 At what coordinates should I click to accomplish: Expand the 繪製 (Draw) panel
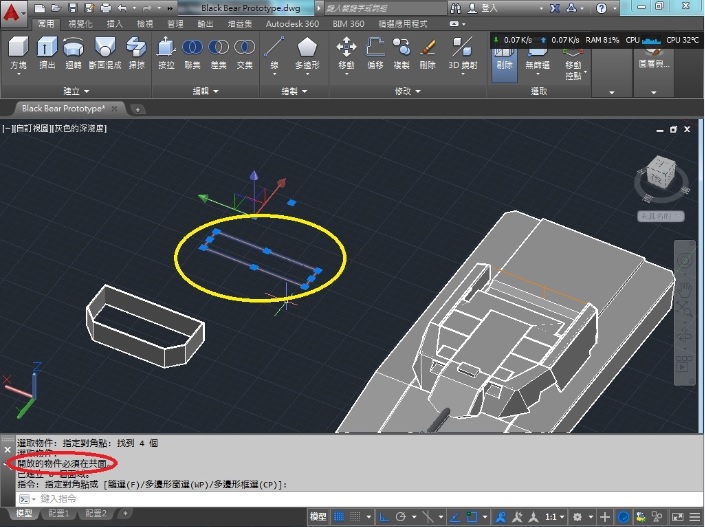(294, 91)
